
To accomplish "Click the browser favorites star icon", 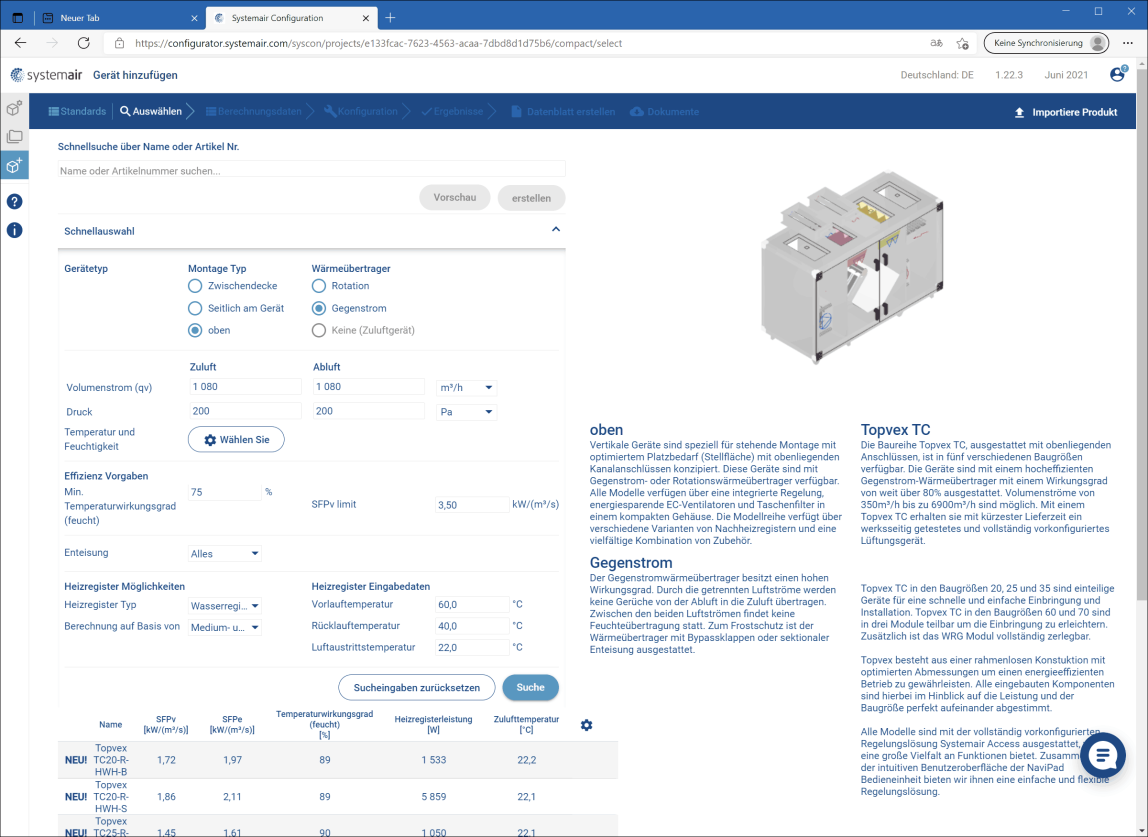I will click(x=963, y=43).
